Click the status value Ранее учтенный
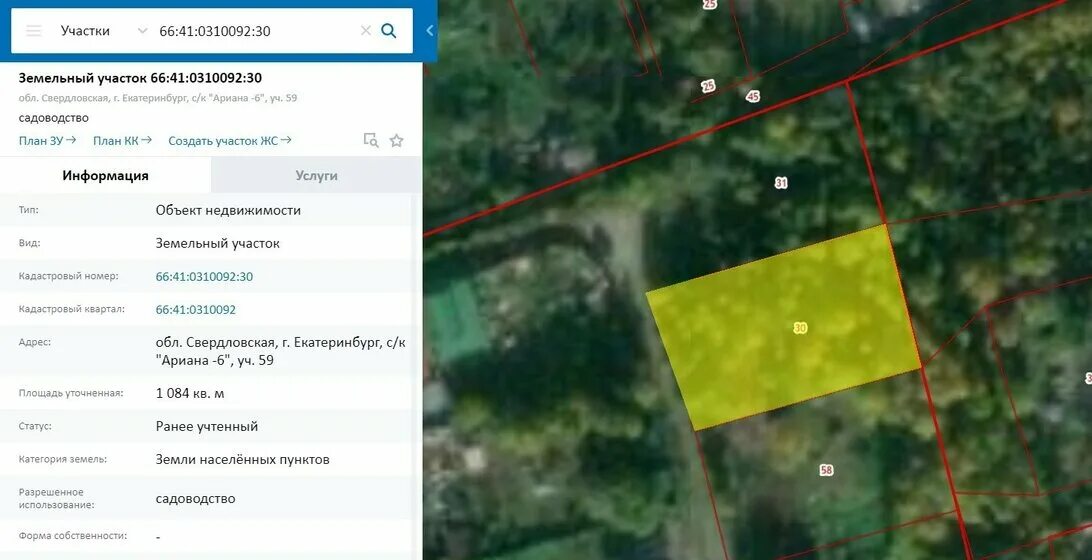This screenshot has width=1092, height=560. (207, 426)
